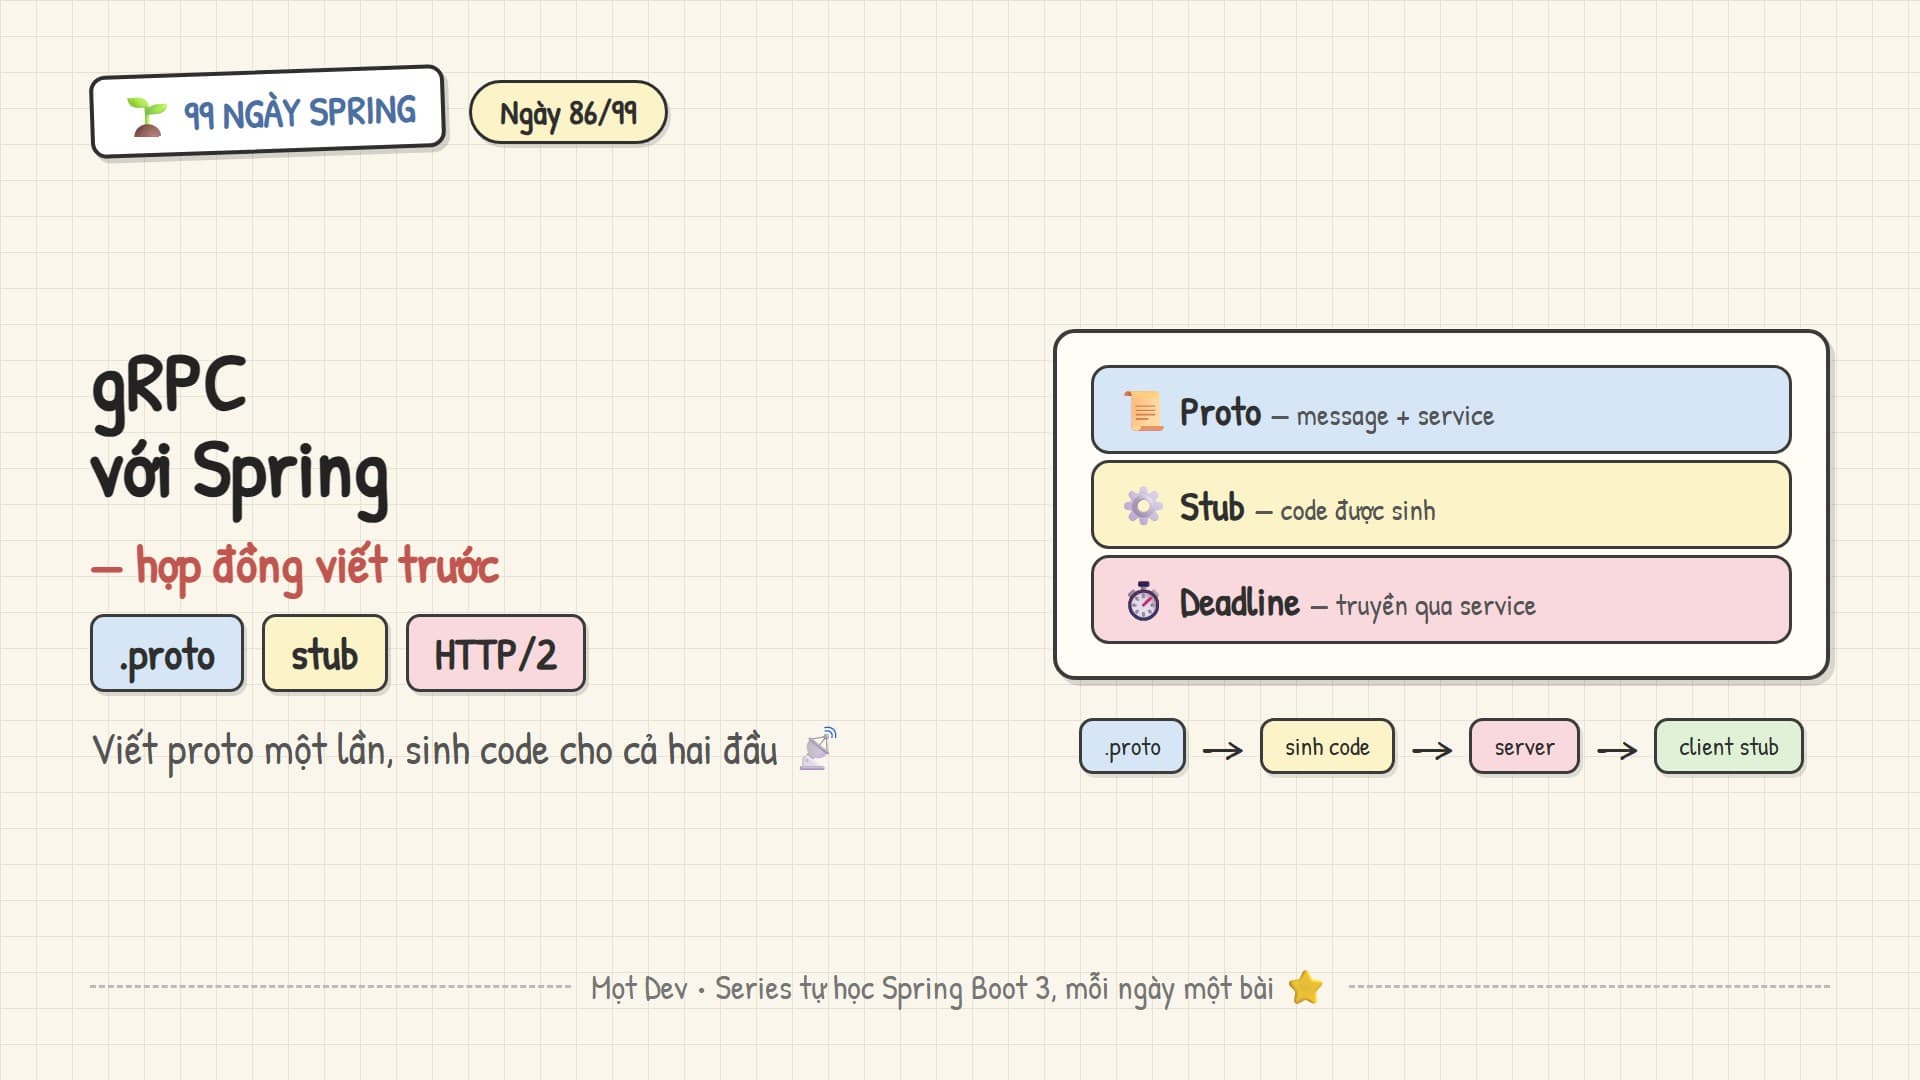Click the sentence Viết proto một lần
The image size is (1920, 1080).
pos(435,750)
